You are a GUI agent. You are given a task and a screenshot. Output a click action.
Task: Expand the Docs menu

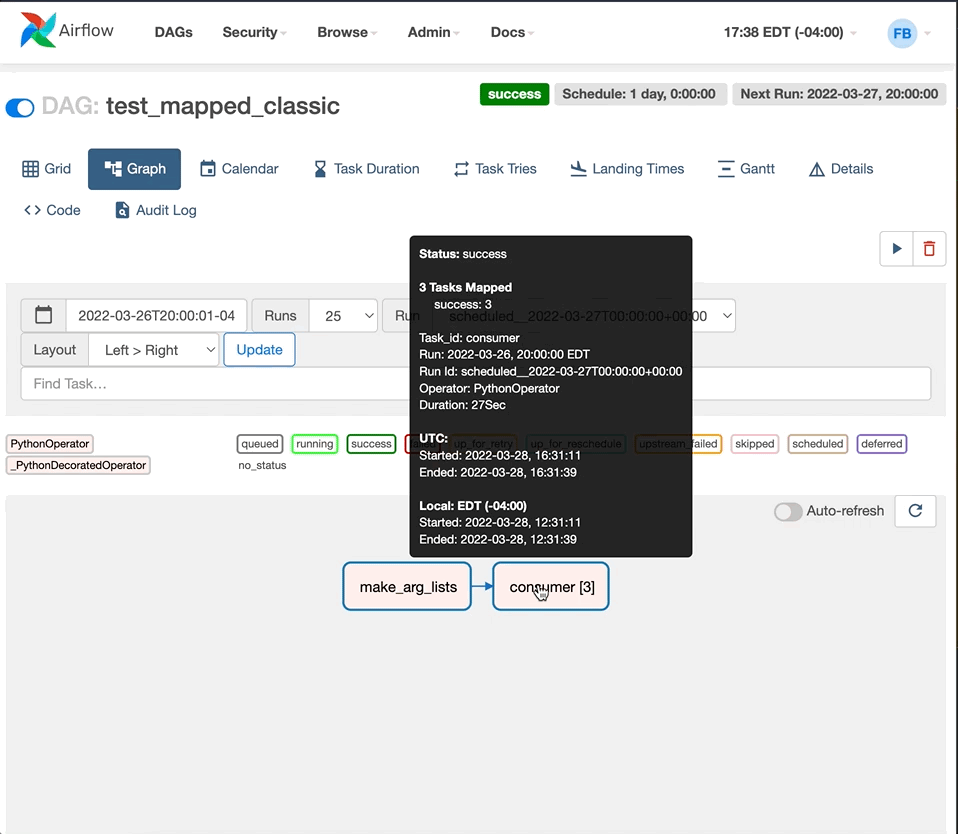(512, 32)
